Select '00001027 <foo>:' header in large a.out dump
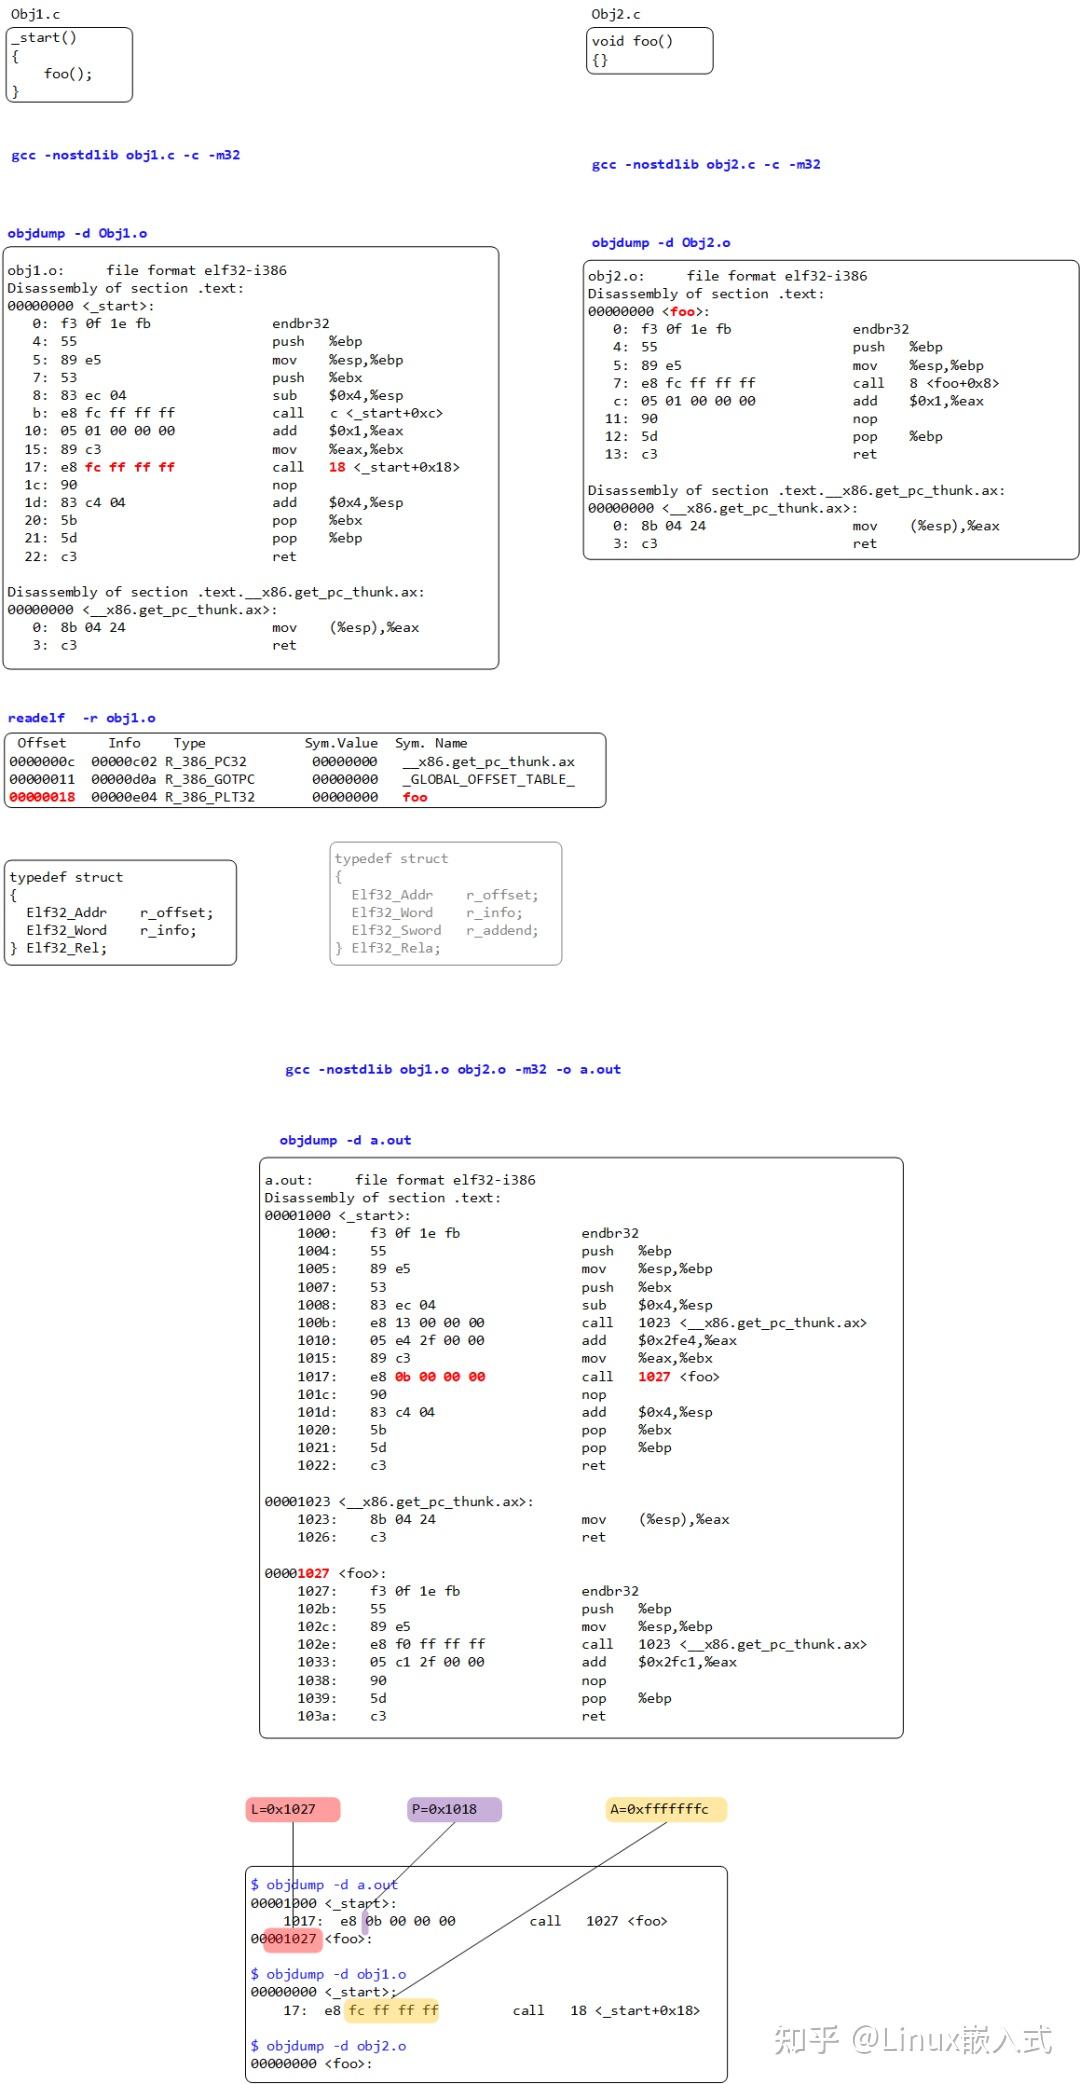This screenshot has height=2084, width=1080. 325,1573
